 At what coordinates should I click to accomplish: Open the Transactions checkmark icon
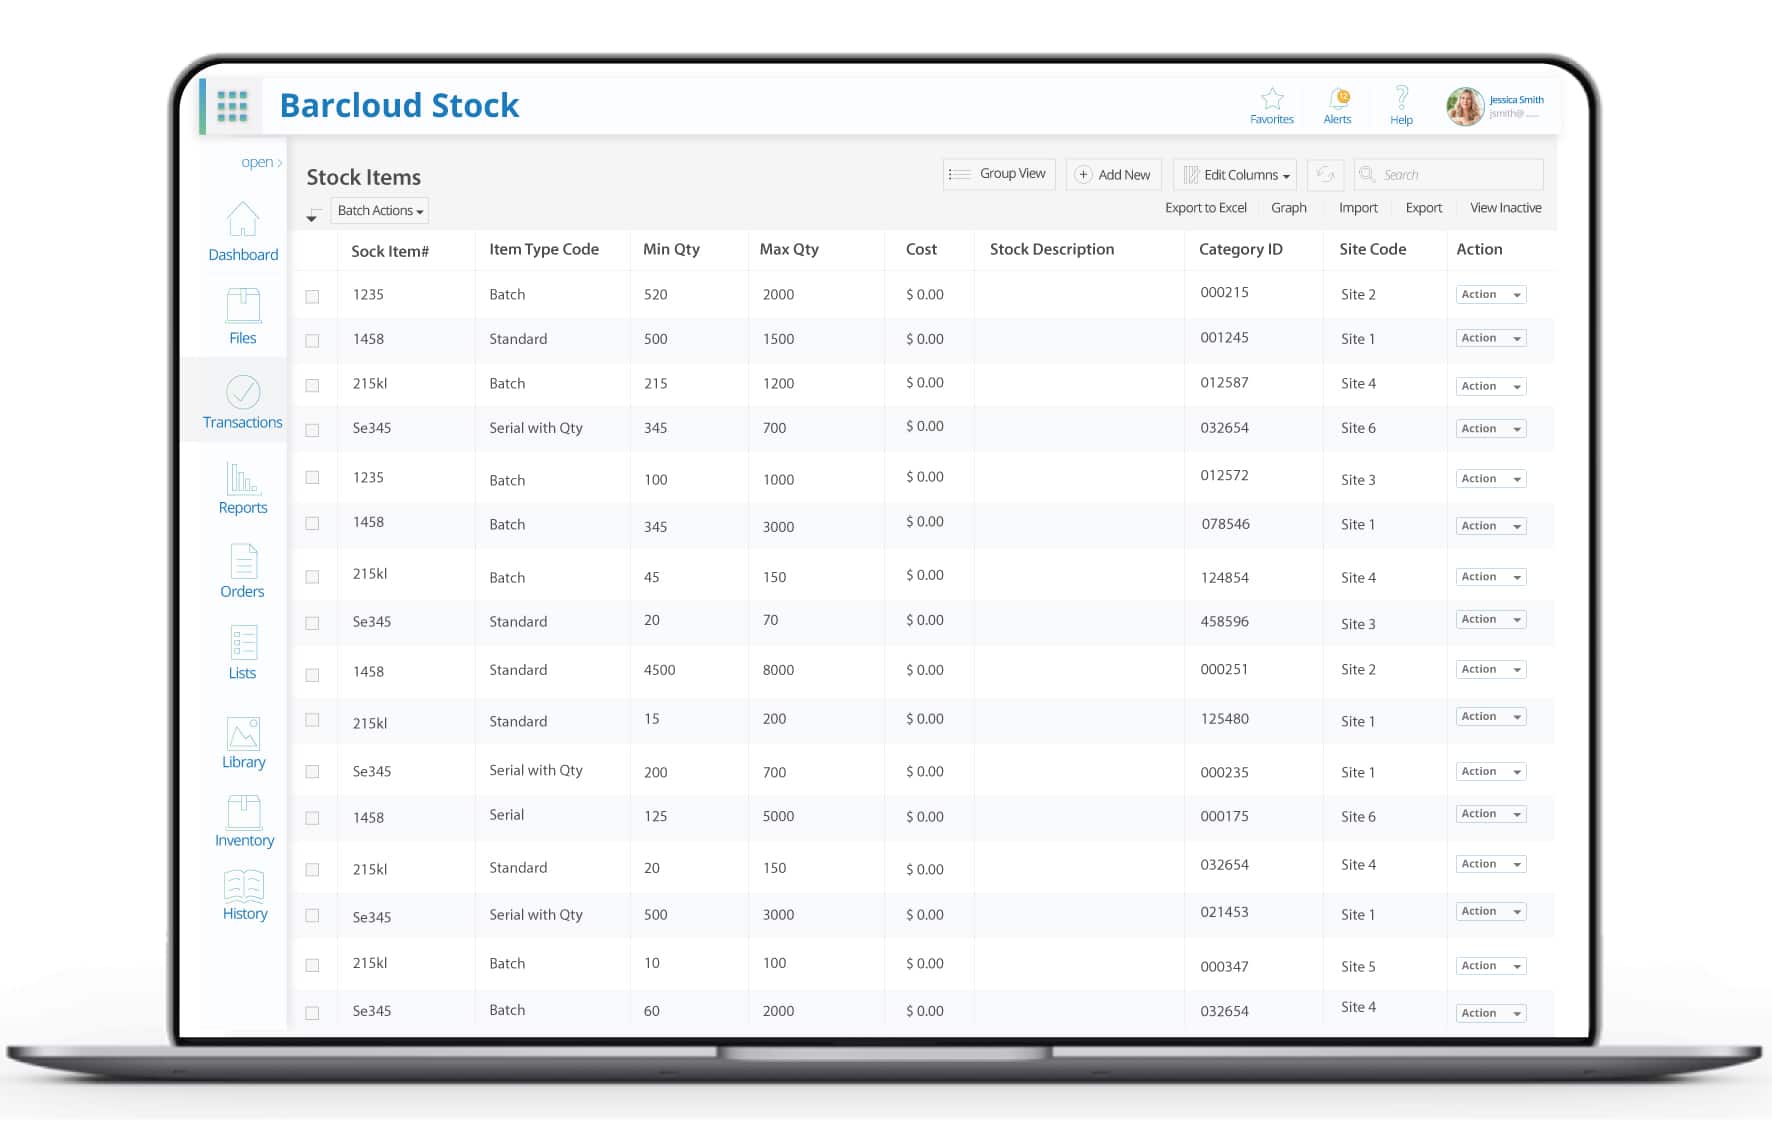pos(243,392)
